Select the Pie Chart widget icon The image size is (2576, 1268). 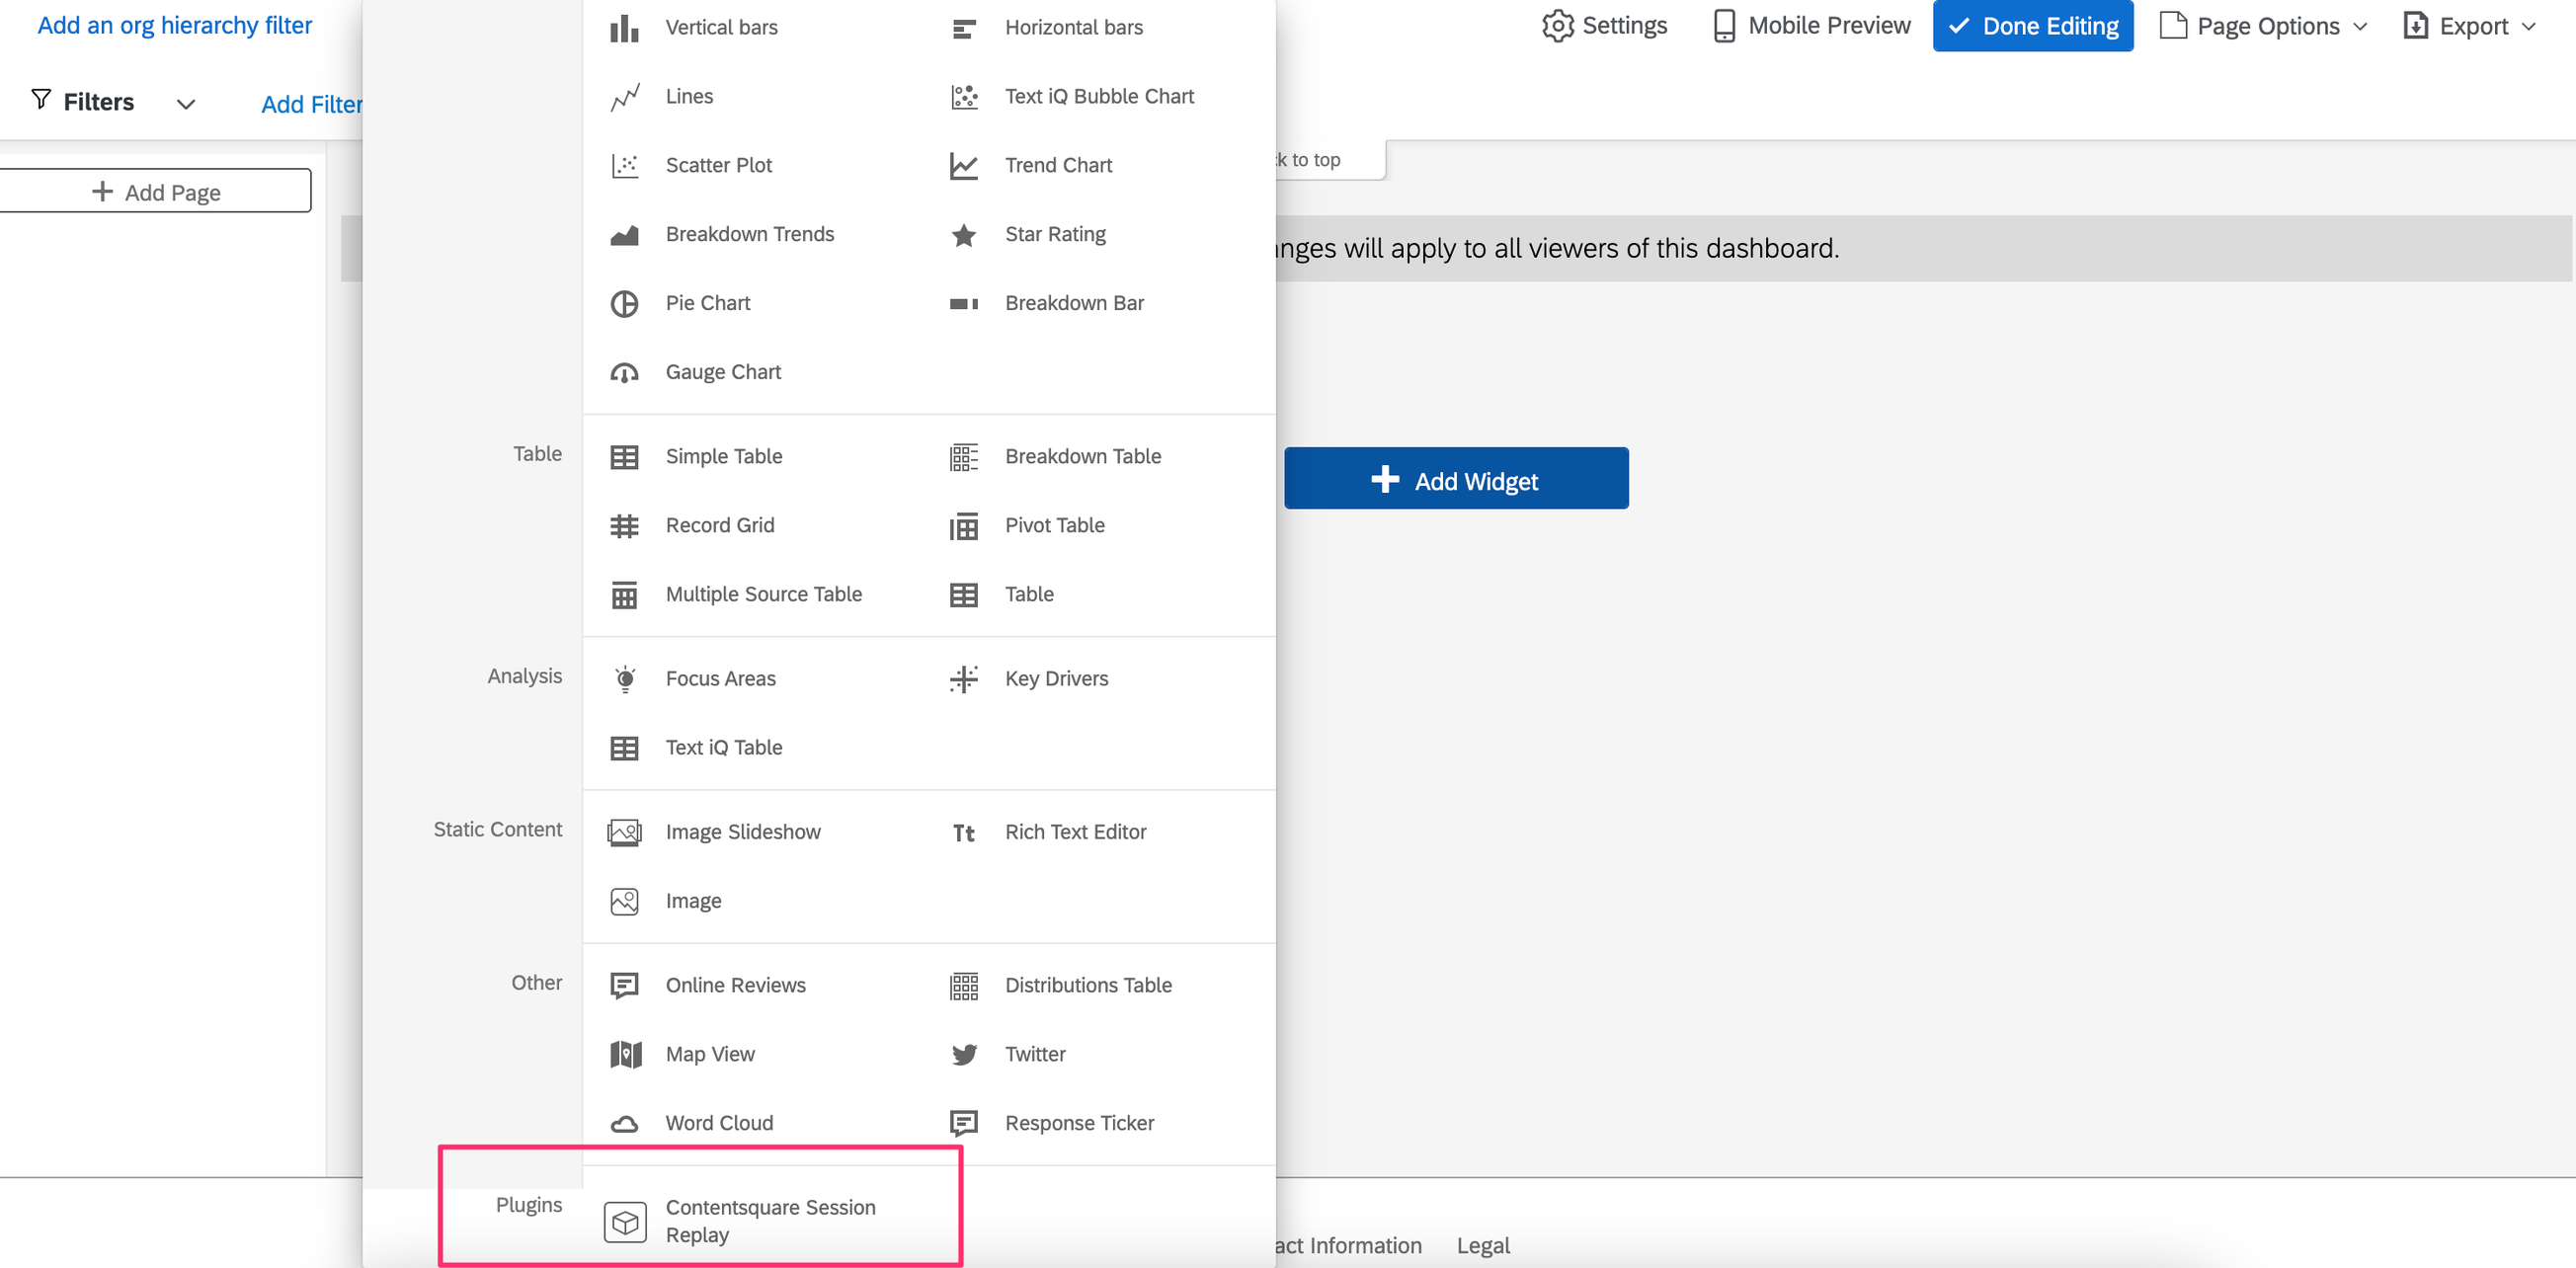click(x=624, y=303)
